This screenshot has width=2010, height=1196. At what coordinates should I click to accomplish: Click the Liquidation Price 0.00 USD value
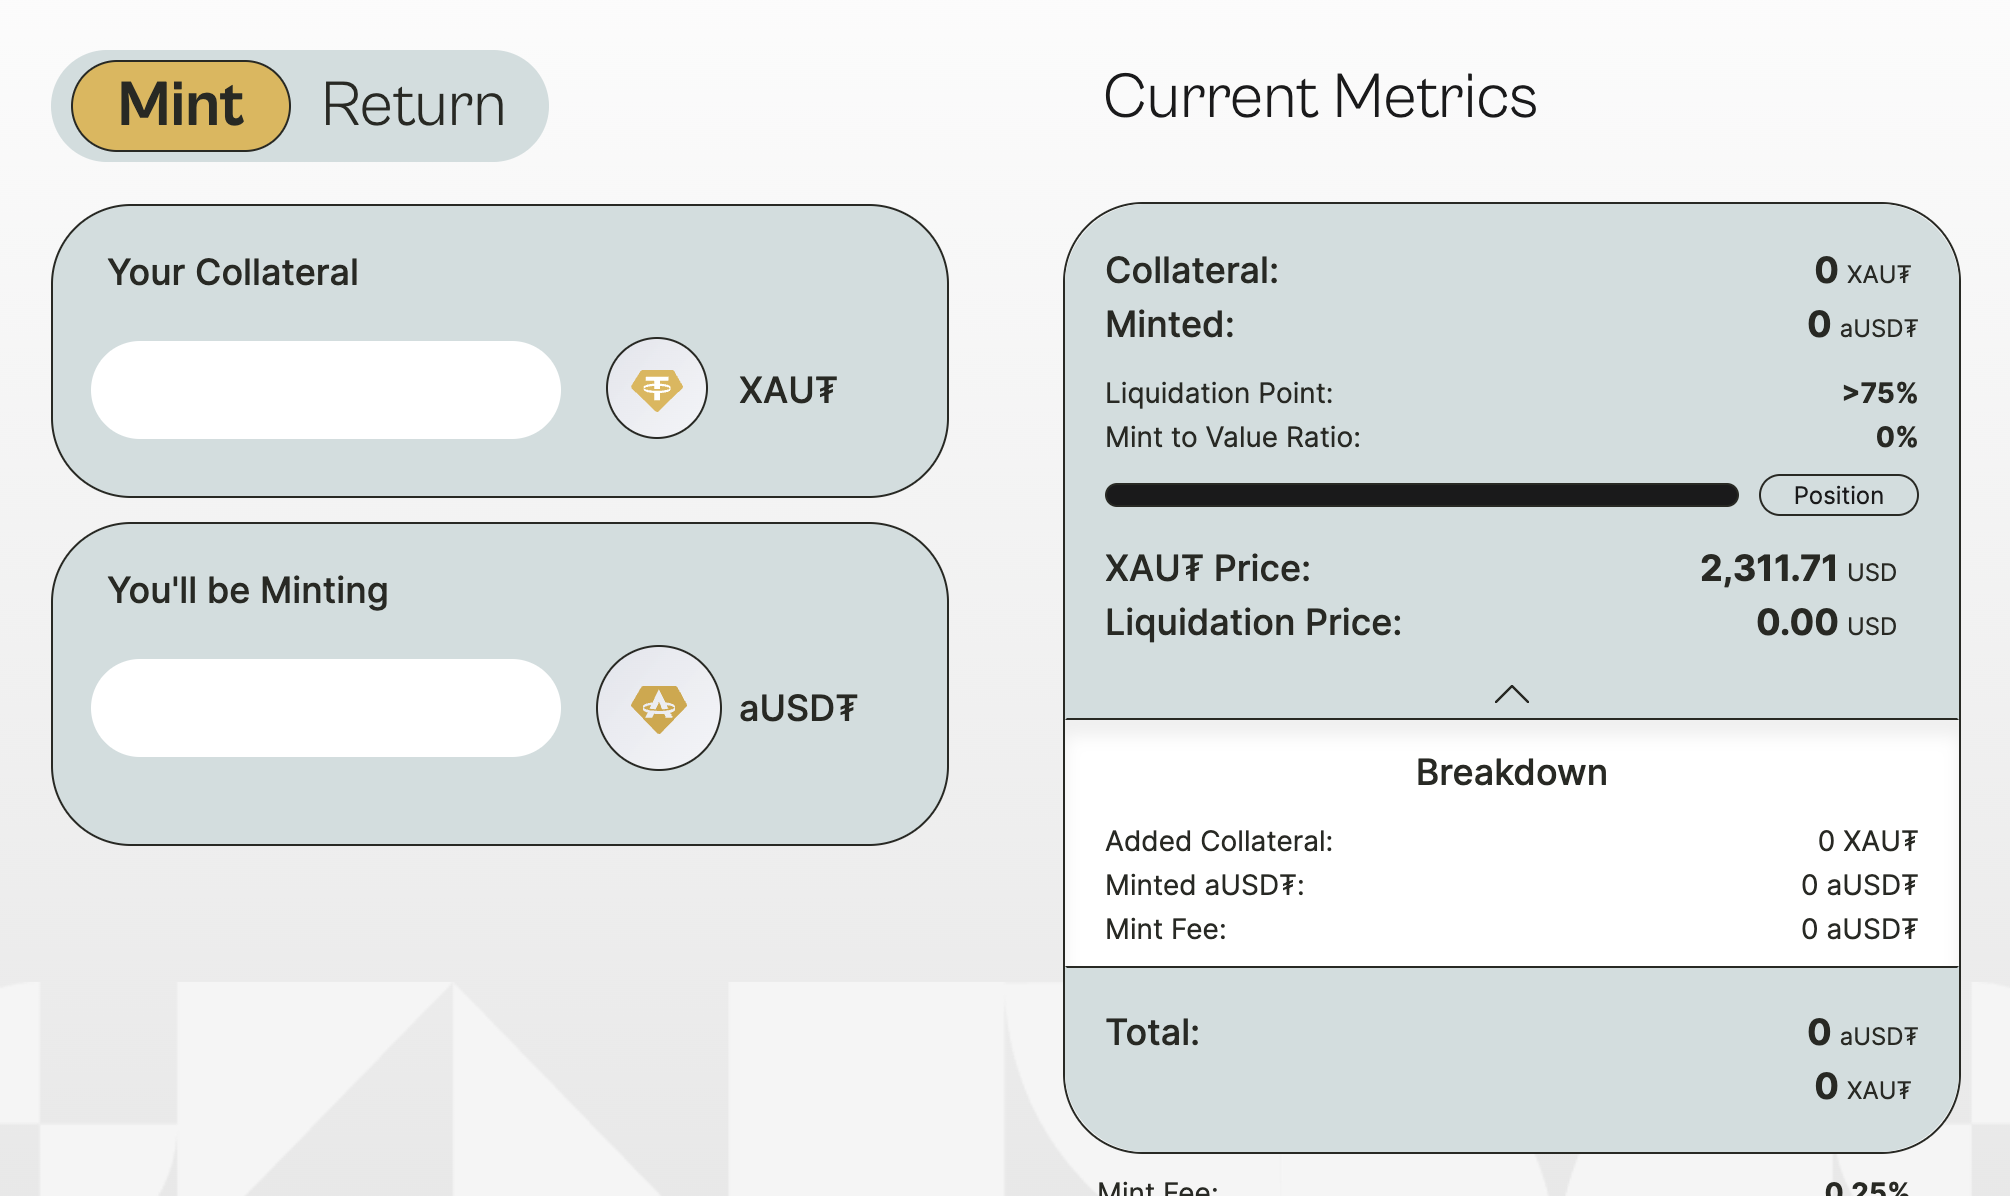tap(1825, 623)
